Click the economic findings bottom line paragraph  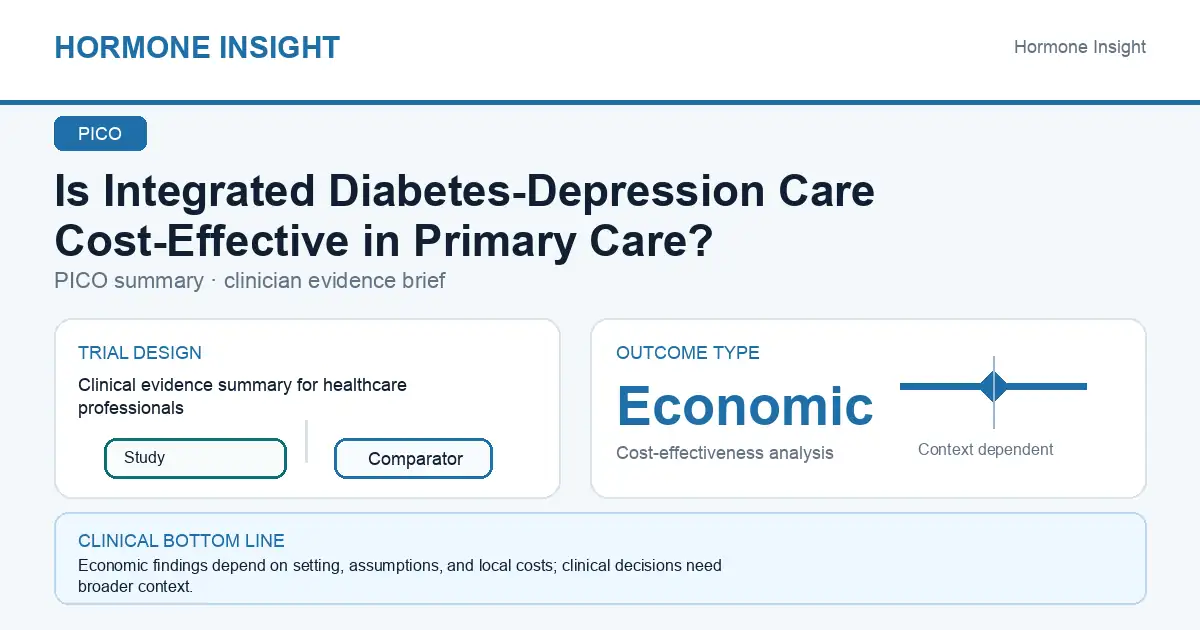400,576
